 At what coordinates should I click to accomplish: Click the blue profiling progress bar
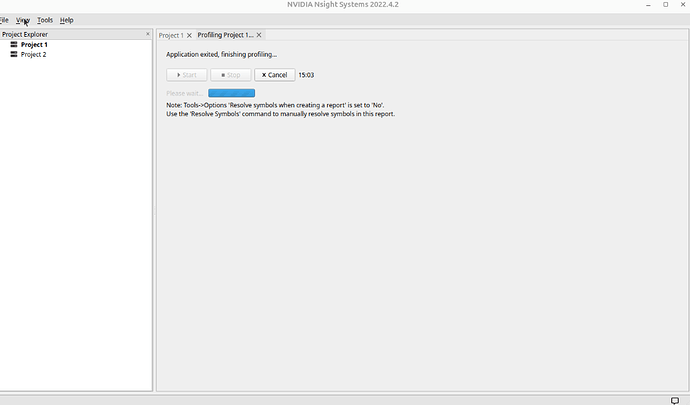[231, 93]
